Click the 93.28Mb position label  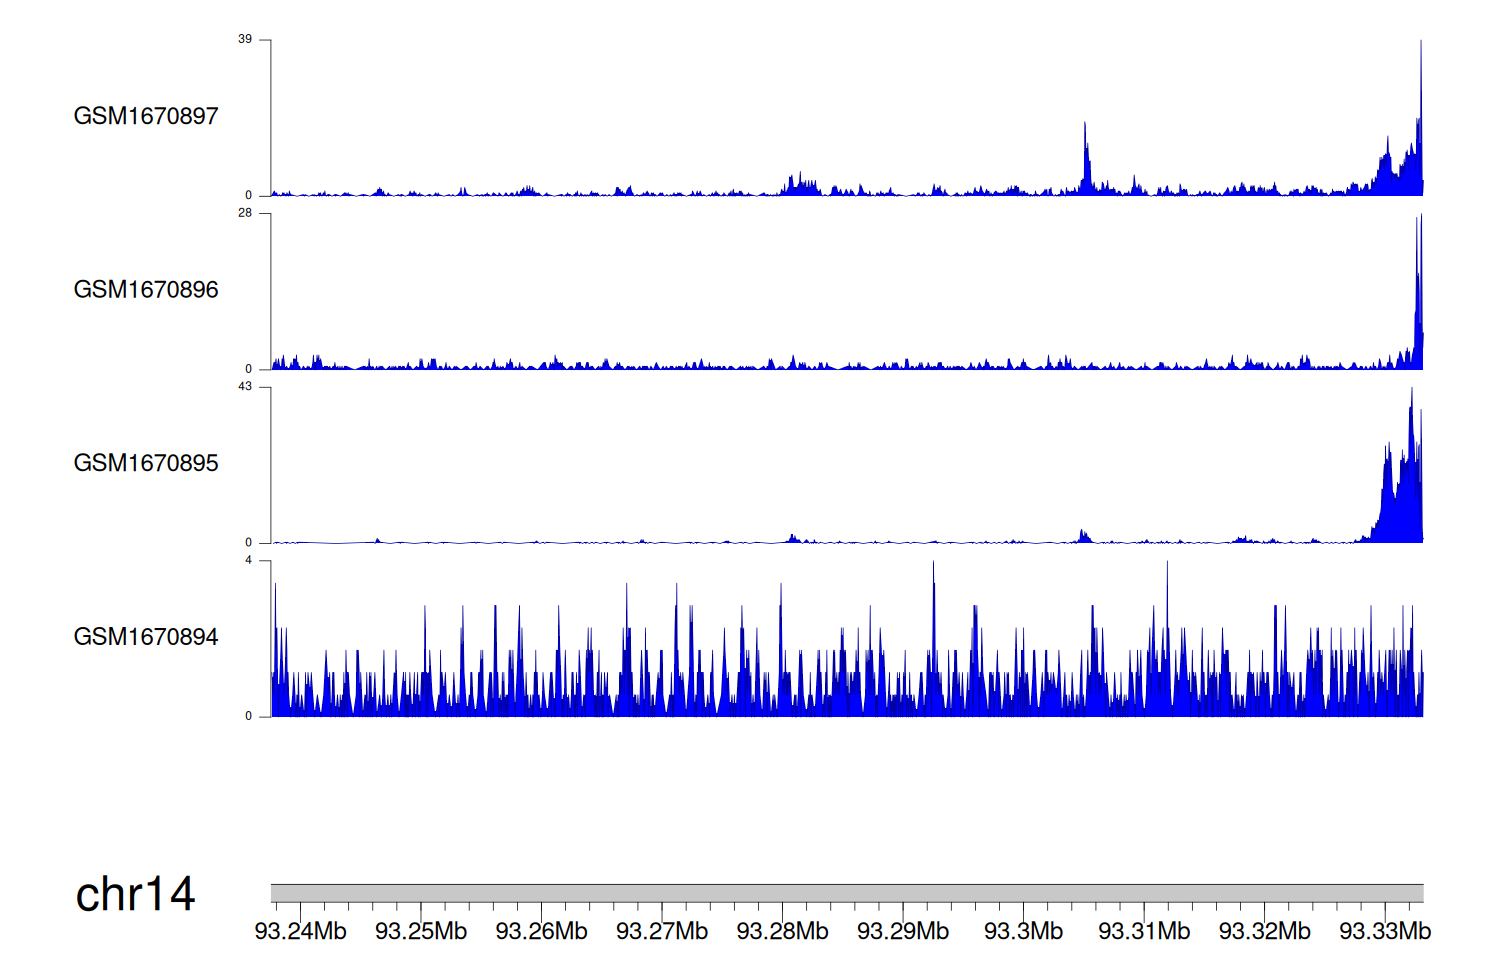point(782,931)
